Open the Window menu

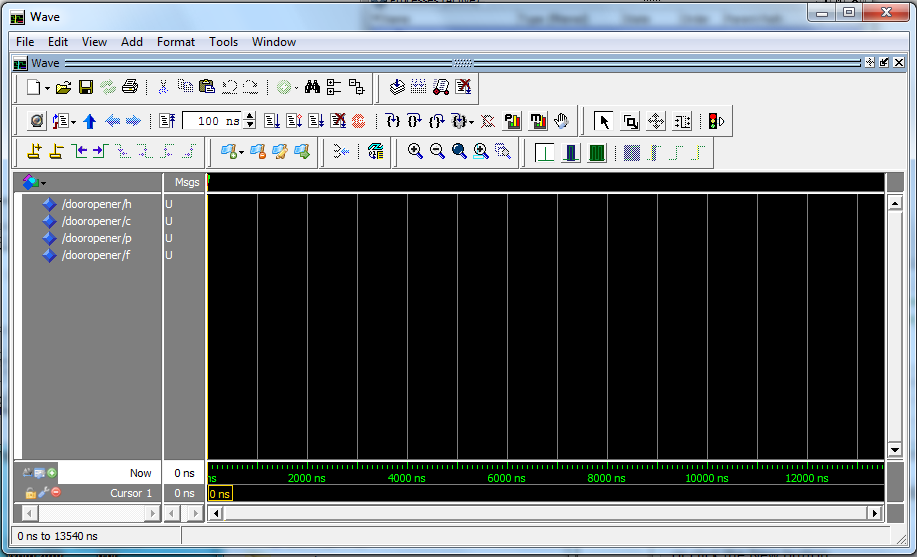point(274,42)
